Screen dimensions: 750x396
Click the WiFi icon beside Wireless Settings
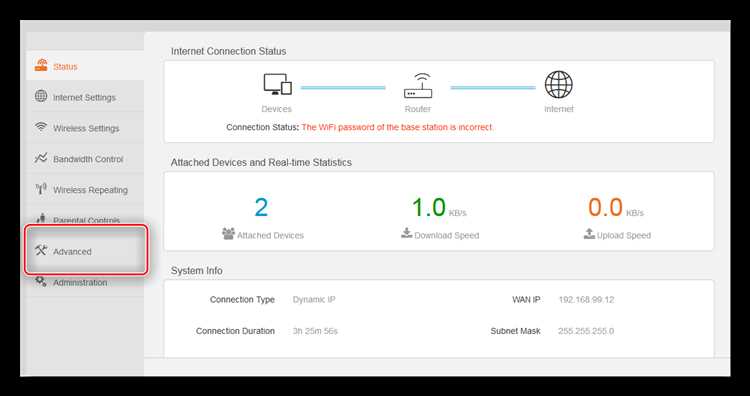coord(41,127)
